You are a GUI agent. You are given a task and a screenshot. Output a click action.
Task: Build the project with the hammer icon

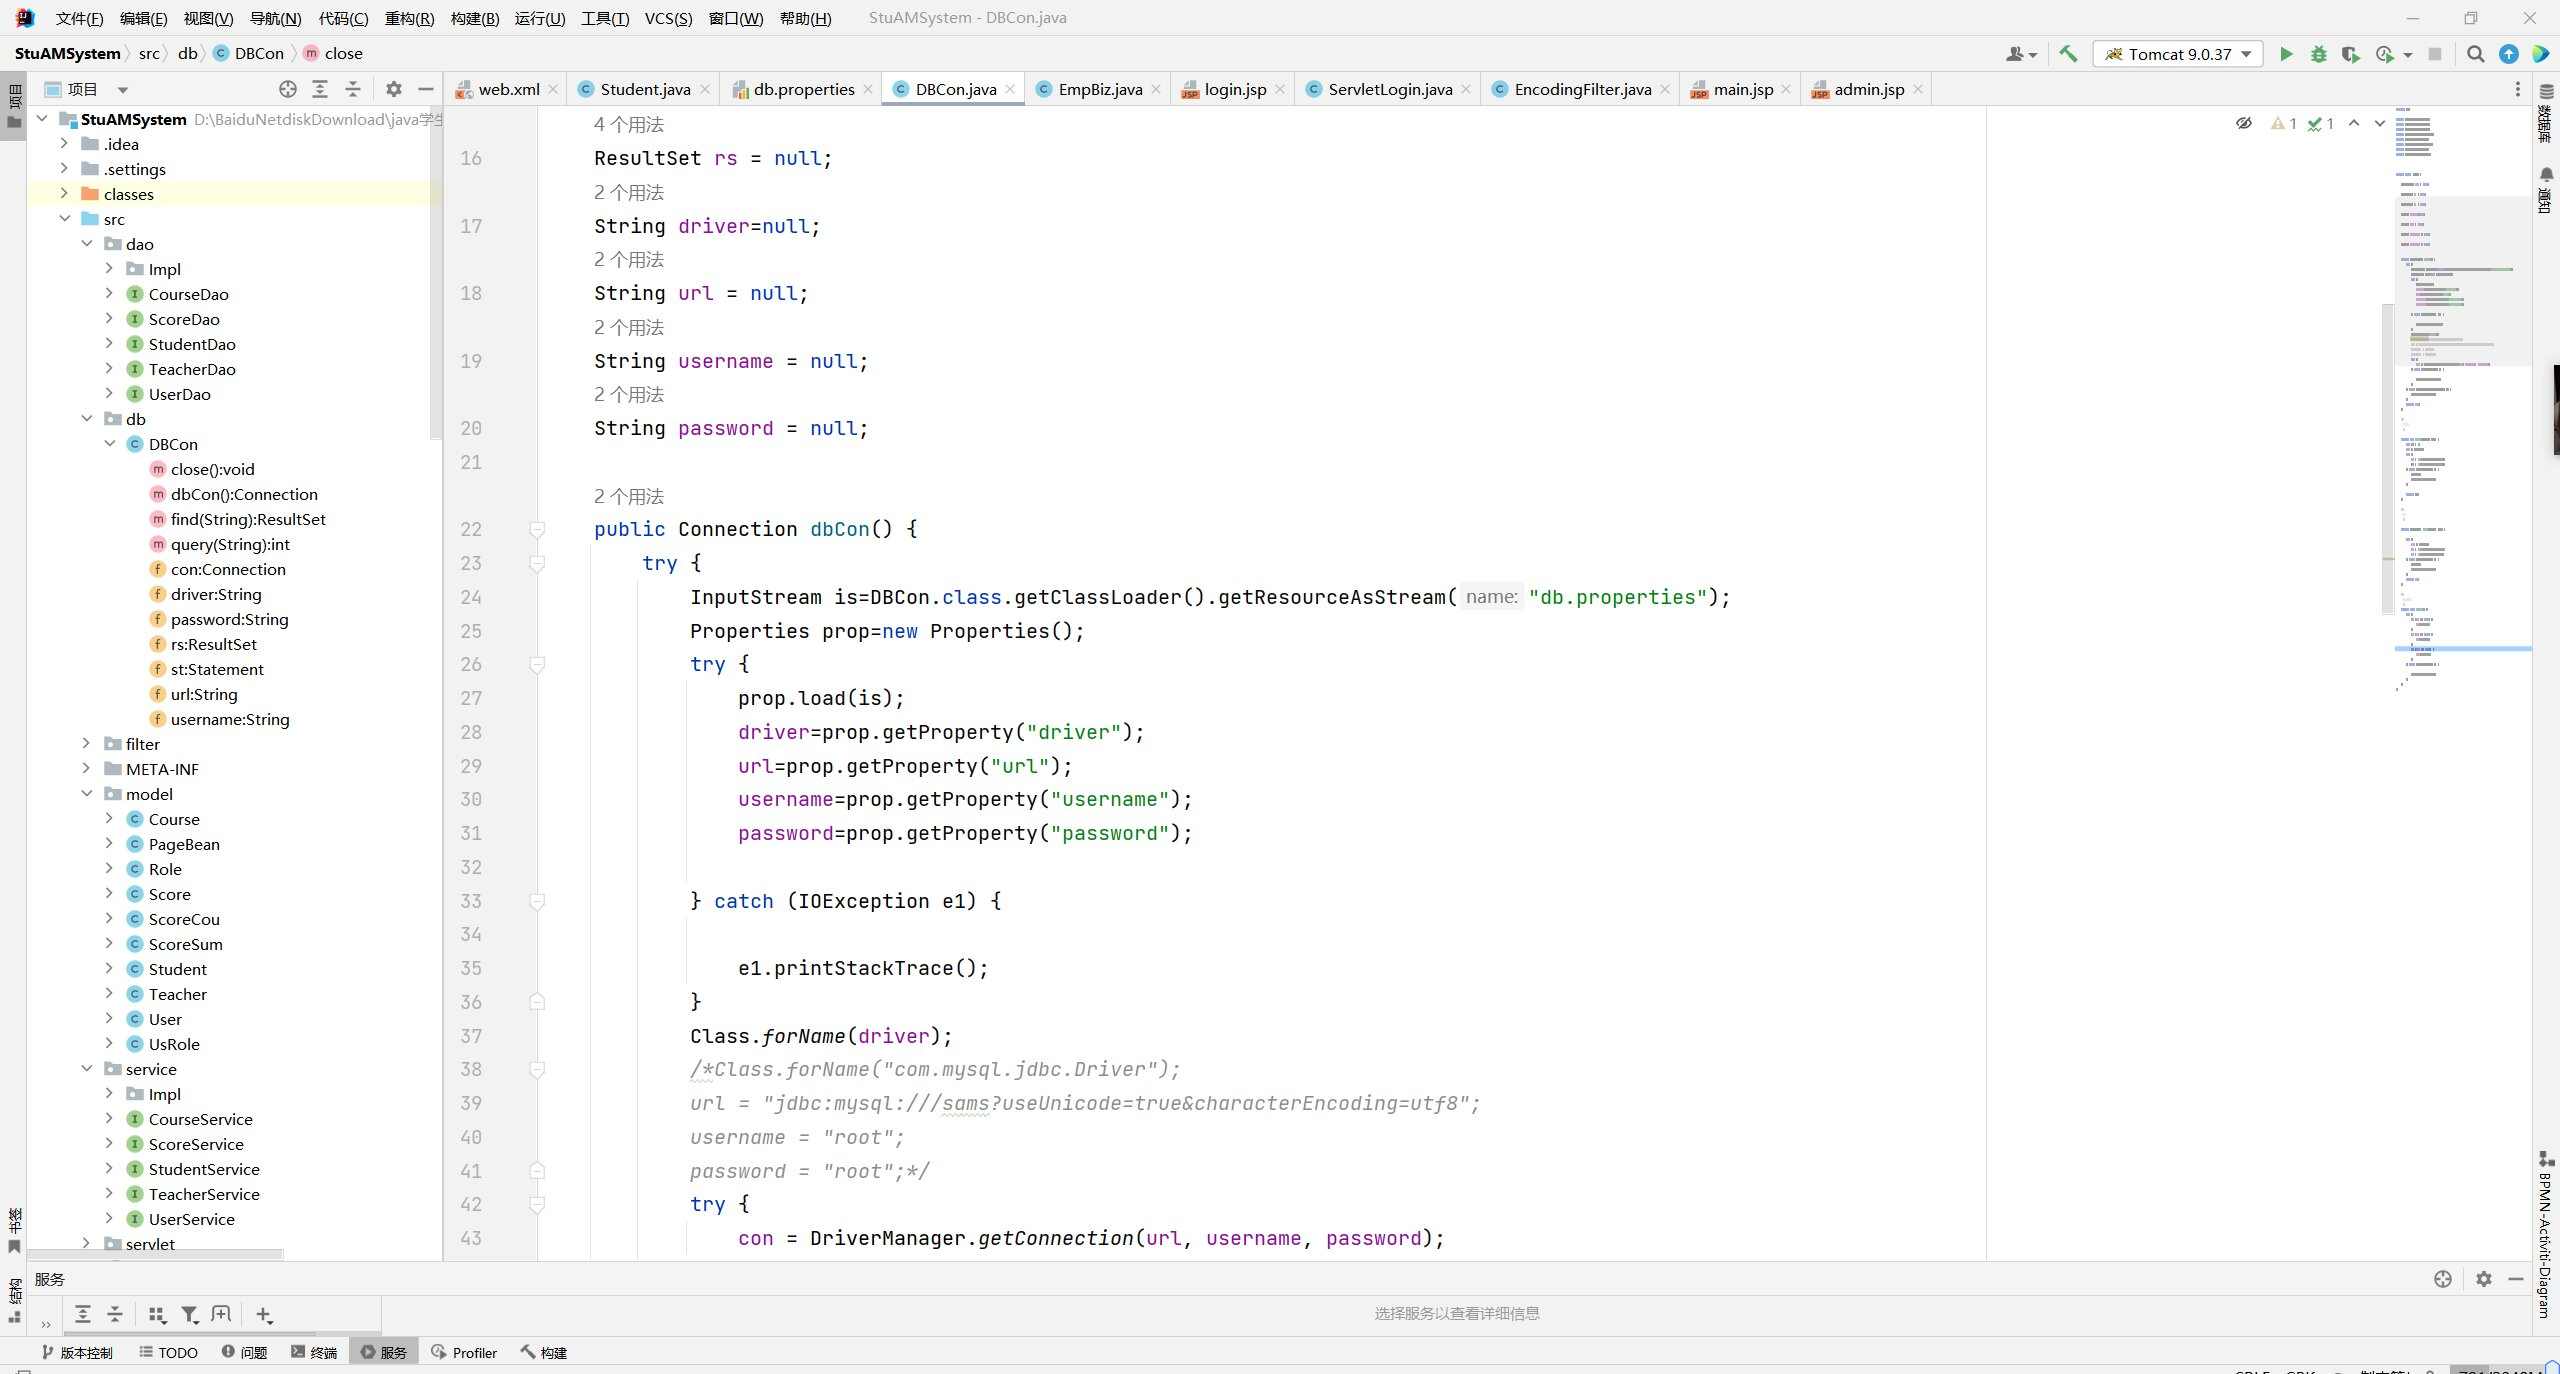click(2068, 54)
